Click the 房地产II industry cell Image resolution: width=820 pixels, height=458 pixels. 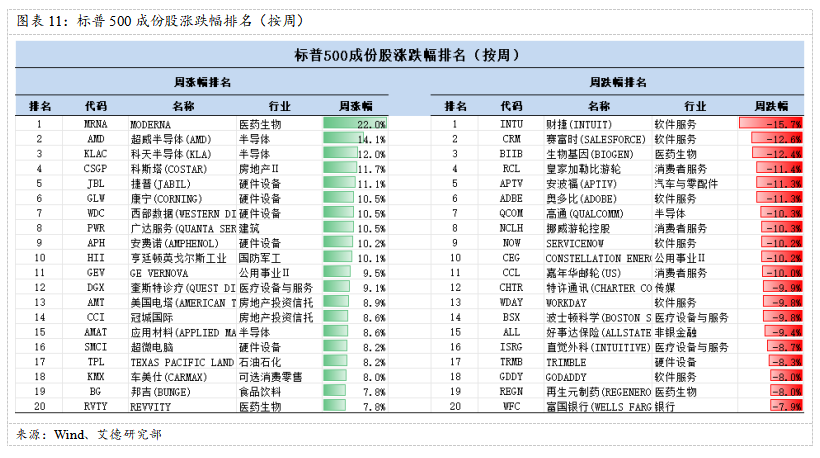[x=259, y=169]
